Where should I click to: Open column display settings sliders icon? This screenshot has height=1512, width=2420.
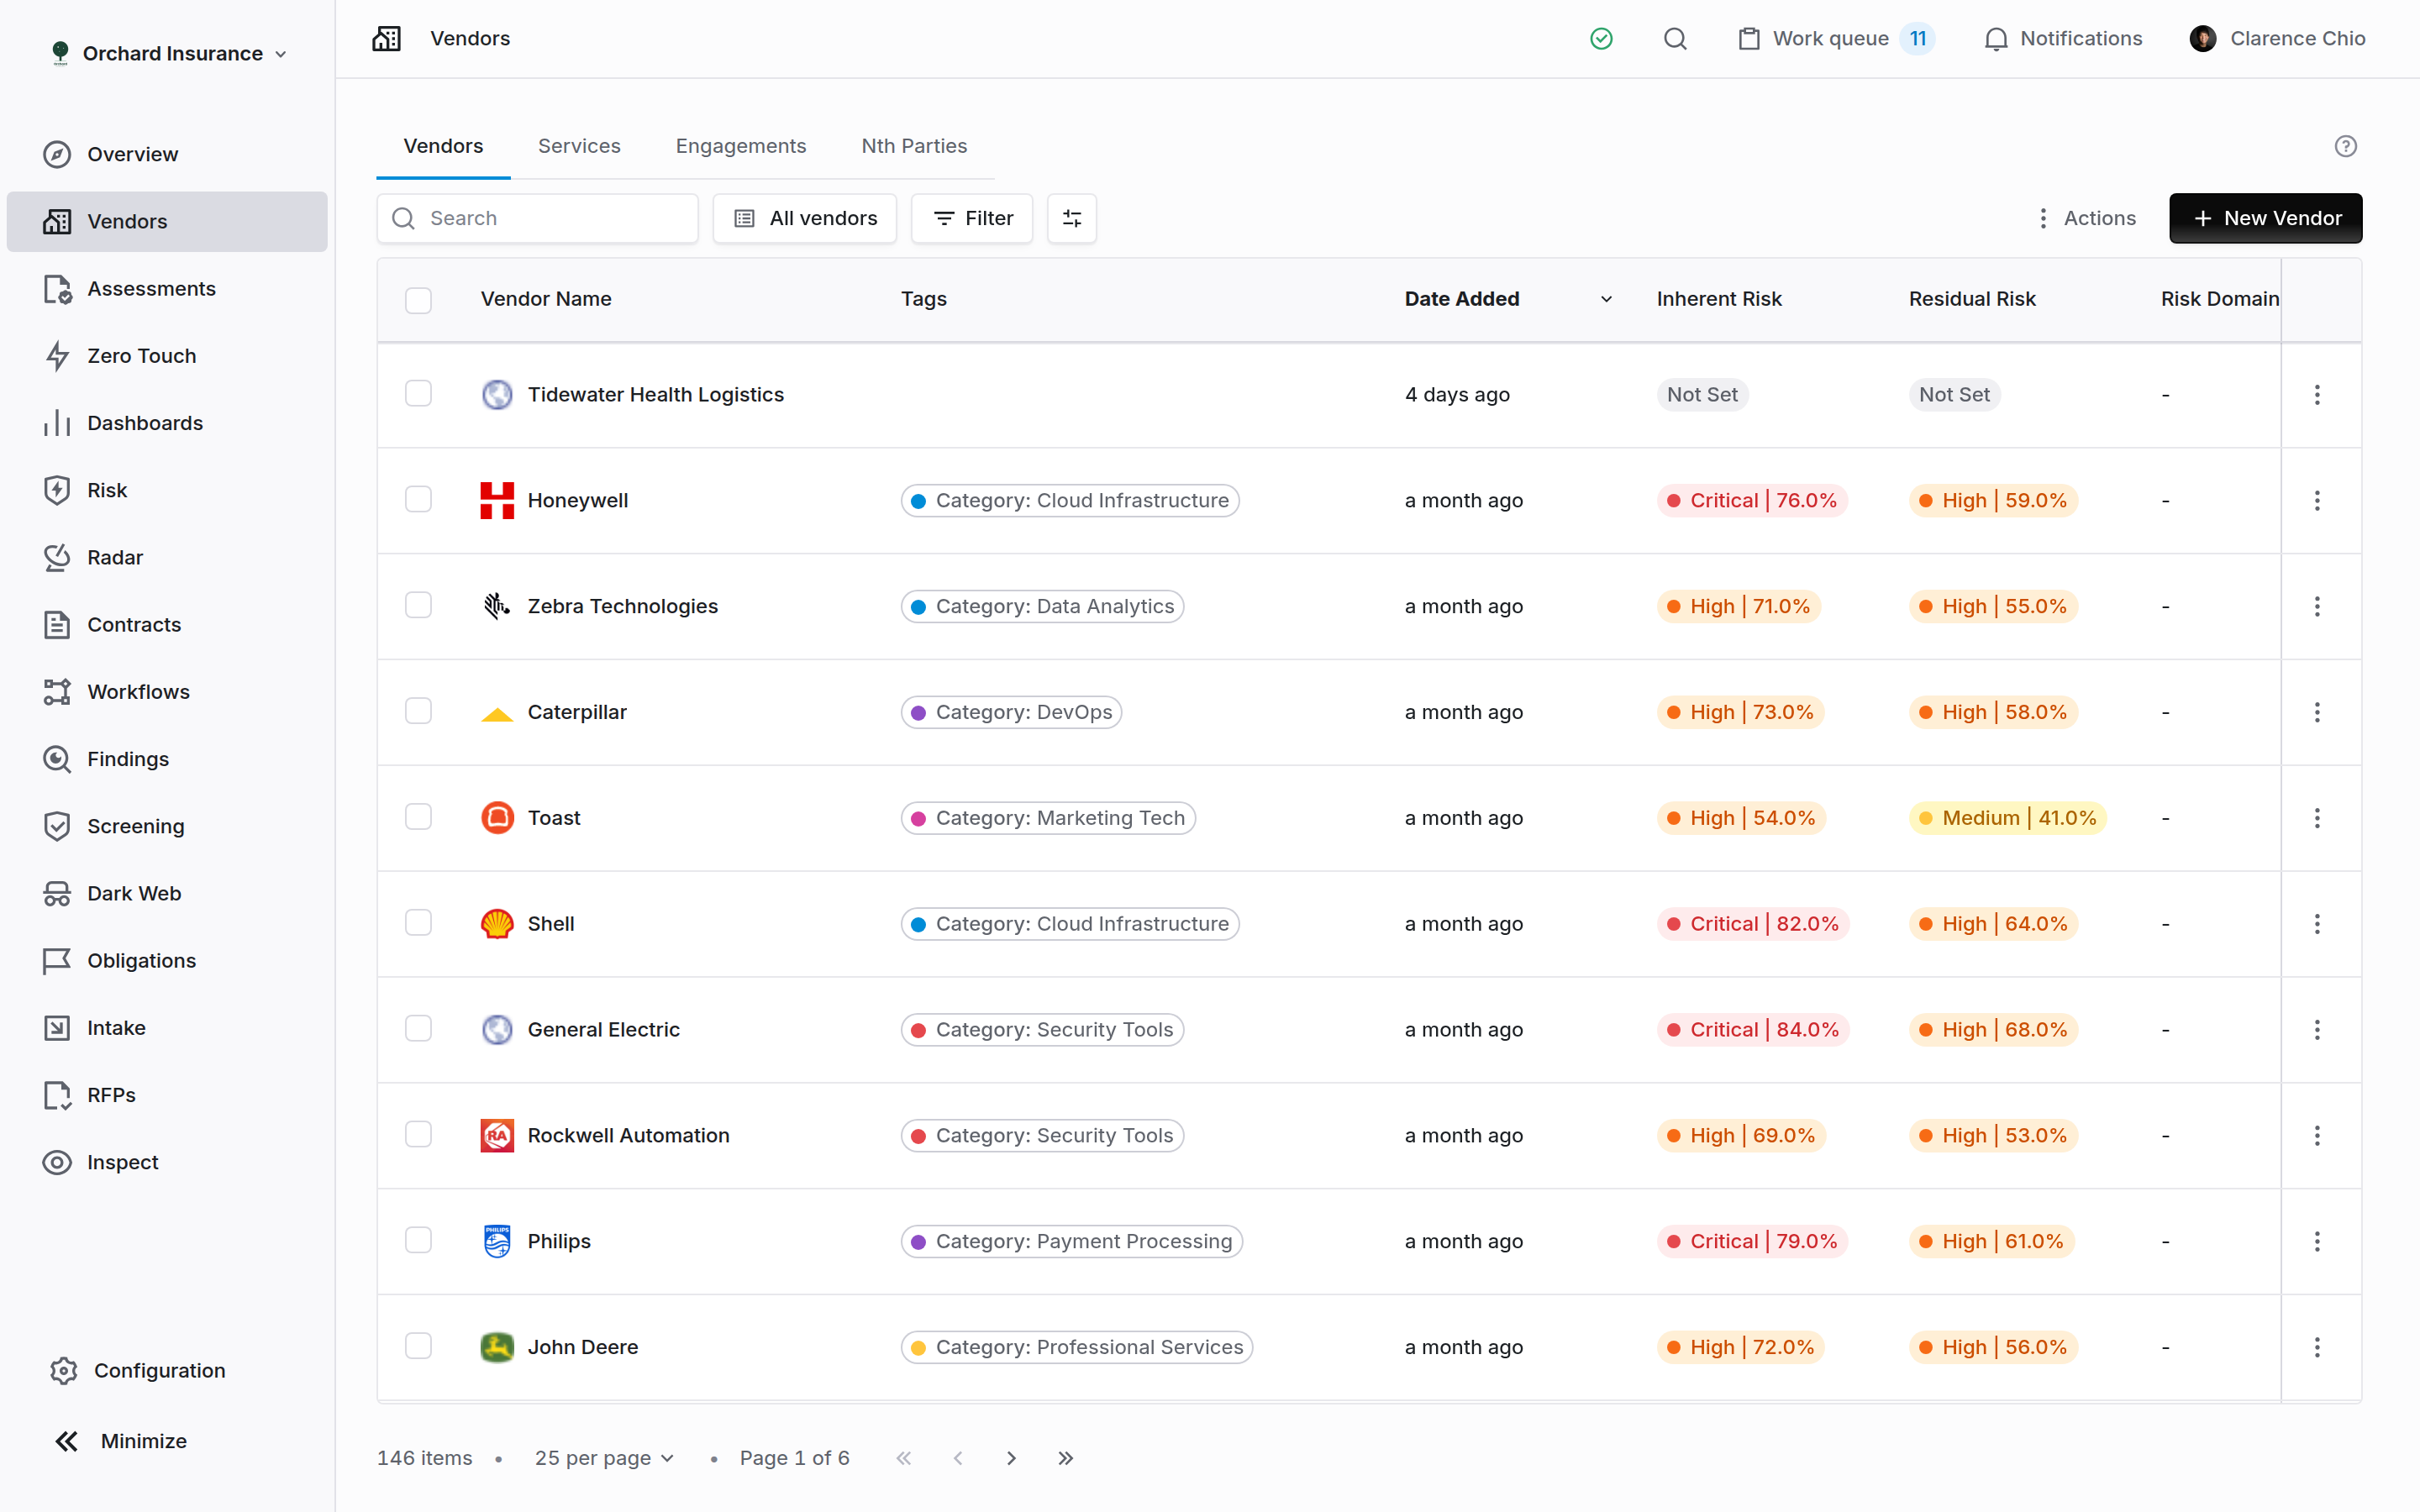click(x=1072, y=218)
